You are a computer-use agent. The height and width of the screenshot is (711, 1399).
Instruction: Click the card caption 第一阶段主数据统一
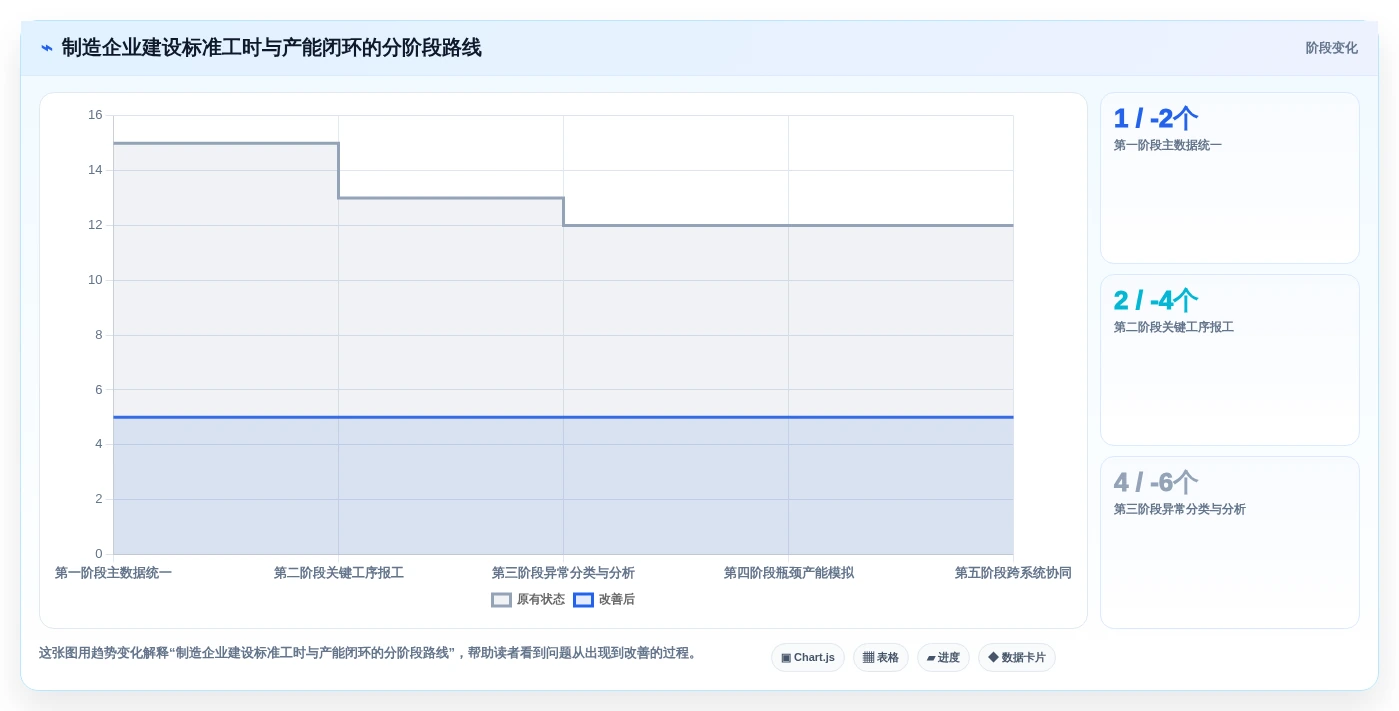click(1167, 145)
